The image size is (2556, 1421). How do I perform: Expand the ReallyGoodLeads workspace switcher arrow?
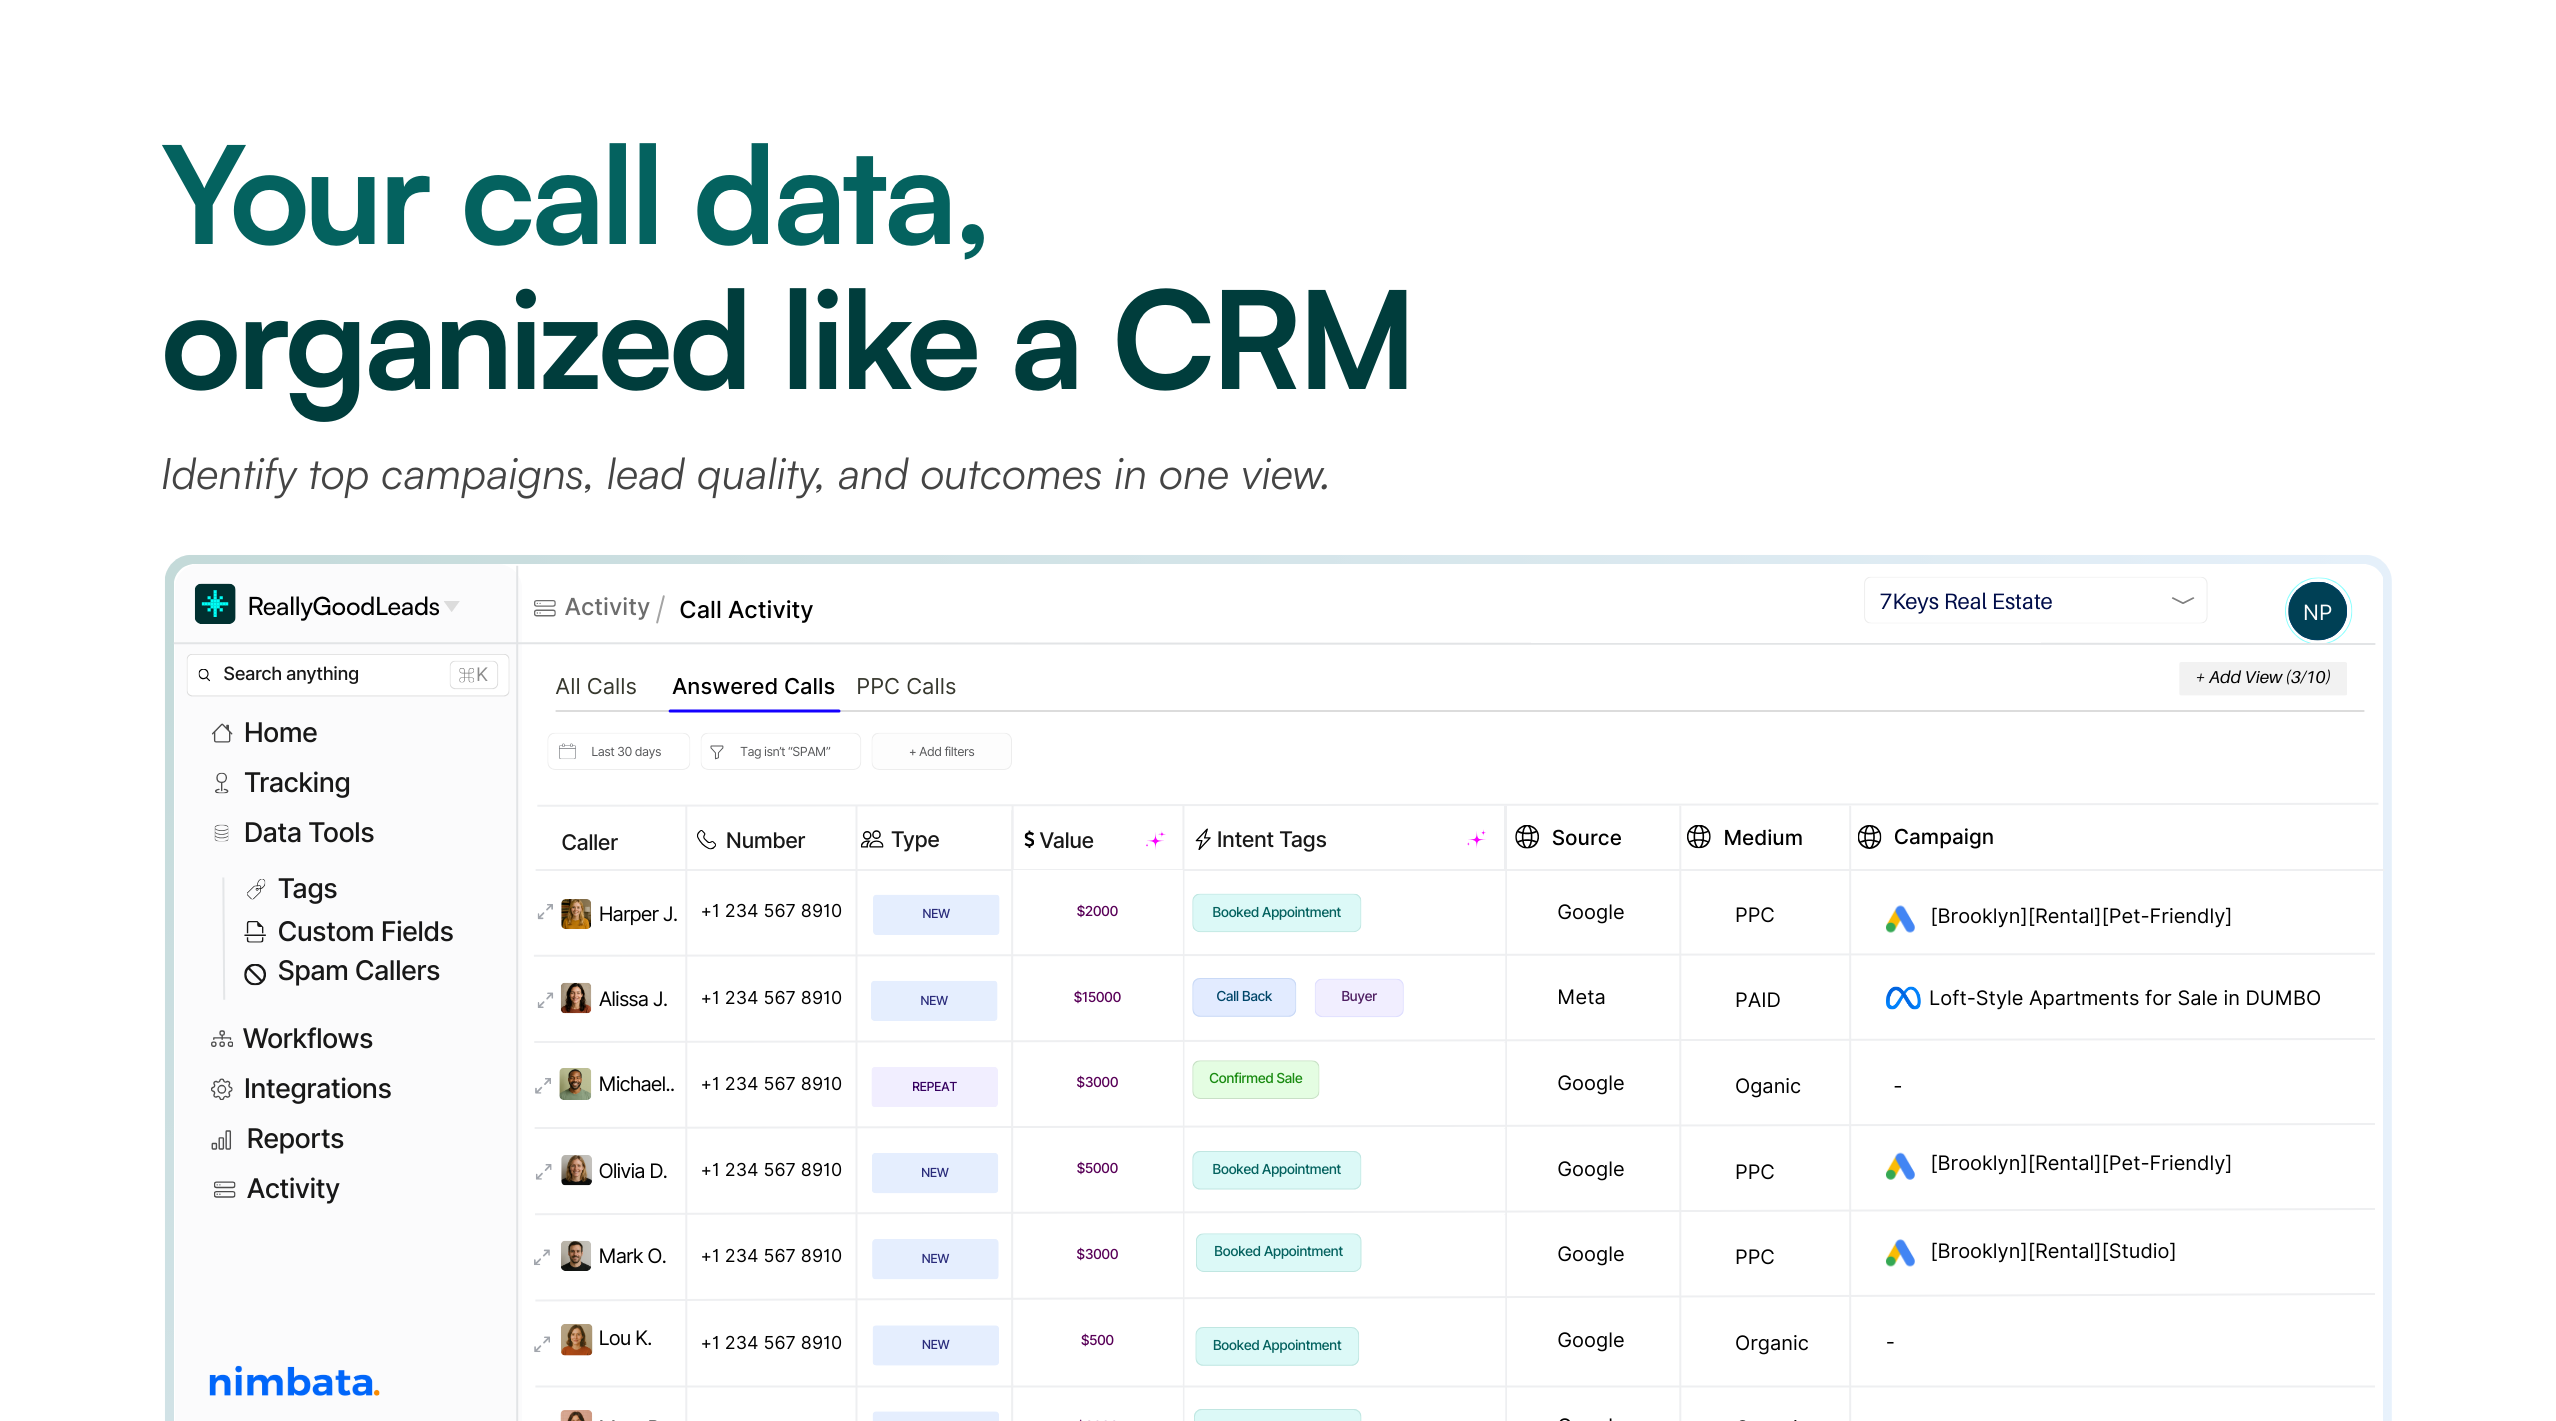click(x=452, y=607)
